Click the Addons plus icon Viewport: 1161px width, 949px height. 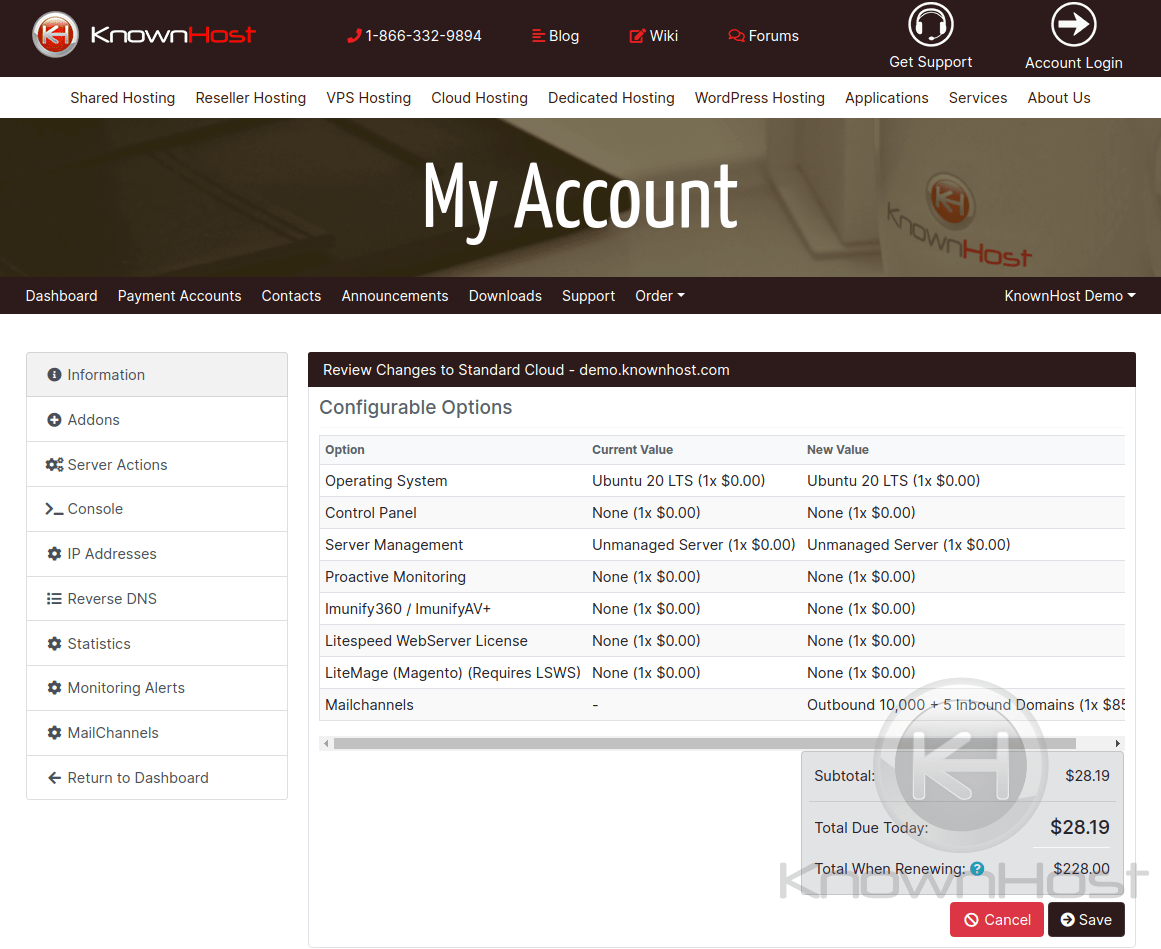[54, 420]
